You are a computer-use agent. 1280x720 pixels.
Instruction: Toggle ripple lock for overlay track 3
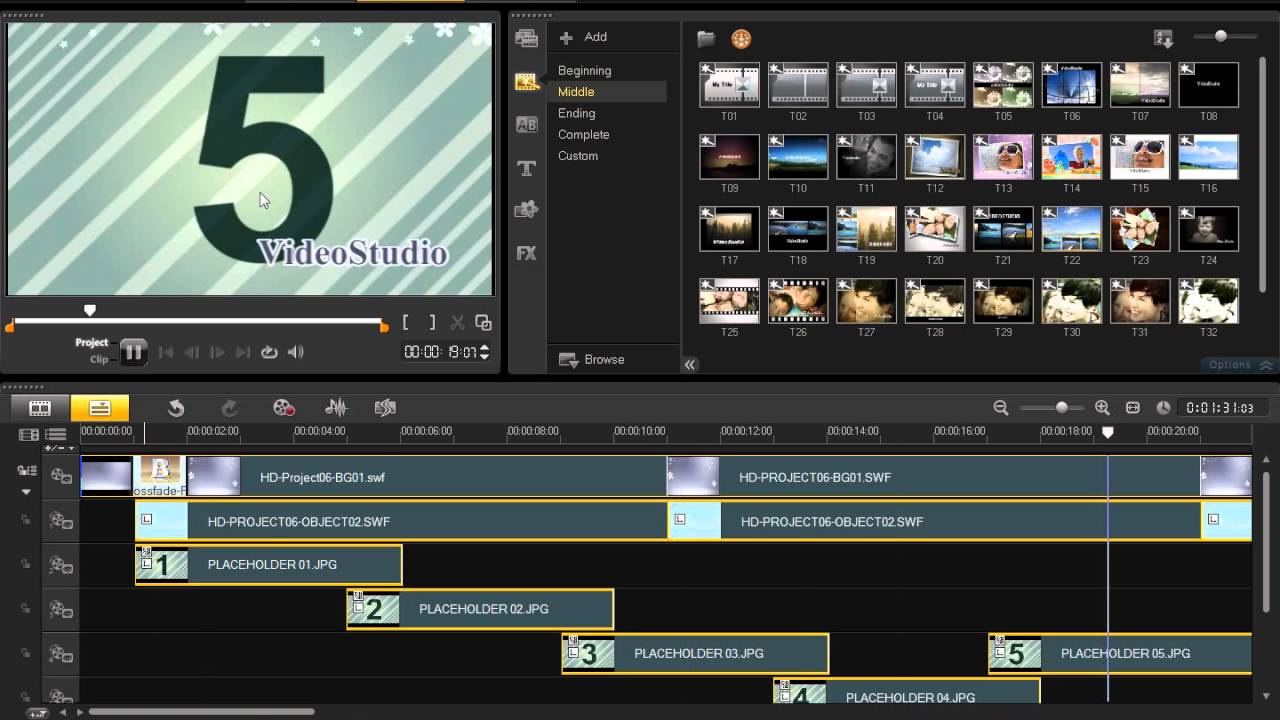coord(26,609)
